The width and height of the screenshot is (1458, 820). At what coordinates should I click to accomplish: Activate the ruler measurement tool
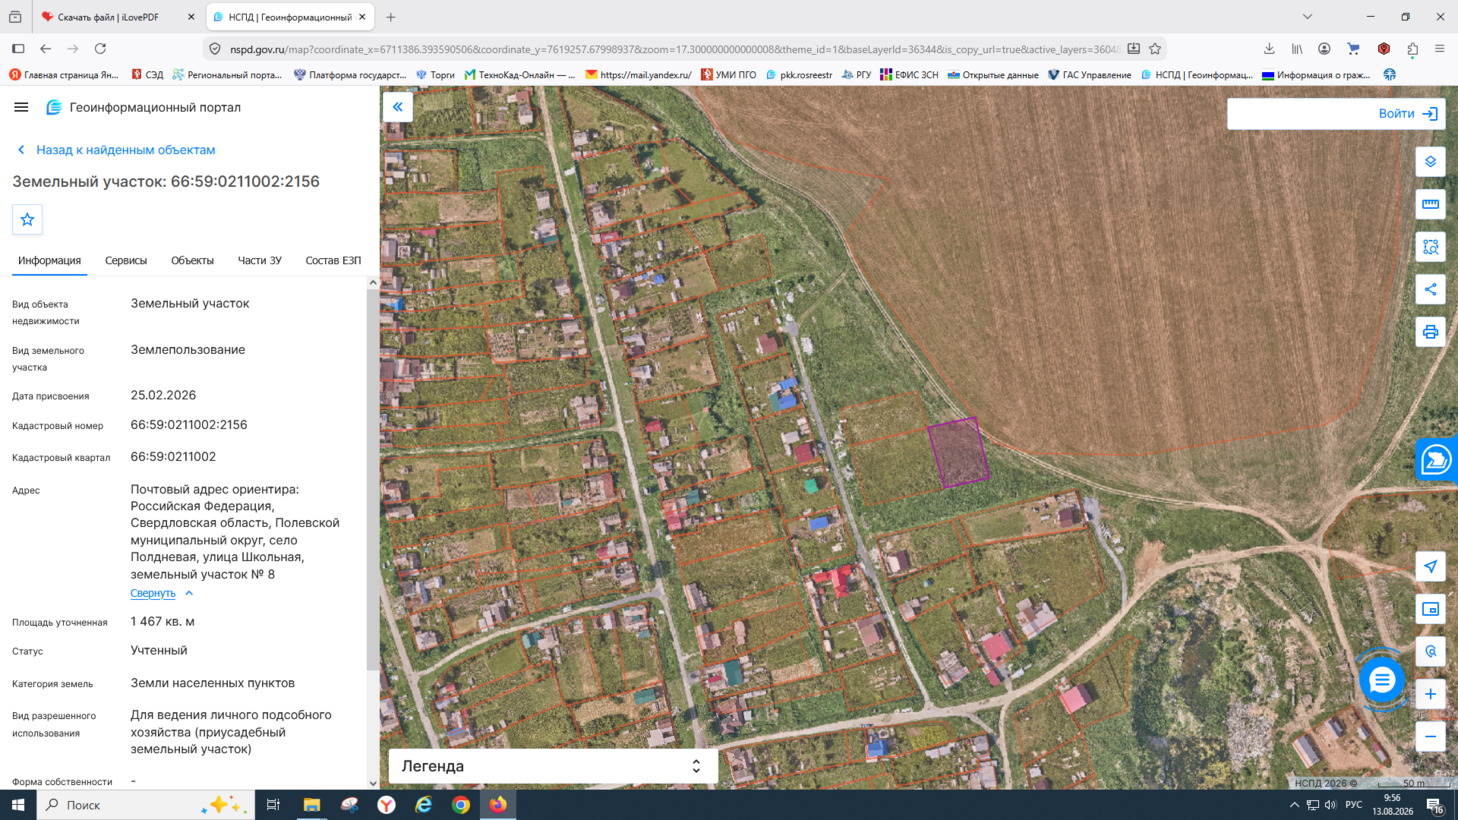(x=1430, y=204)
